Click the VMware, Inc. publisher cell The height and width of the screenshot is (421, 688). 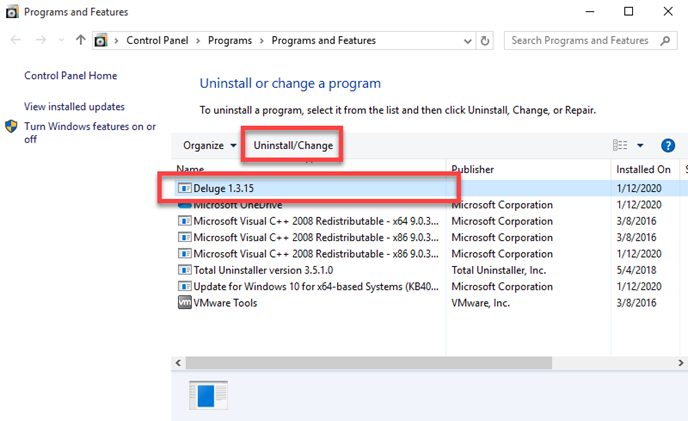click(x=480, y=303)
